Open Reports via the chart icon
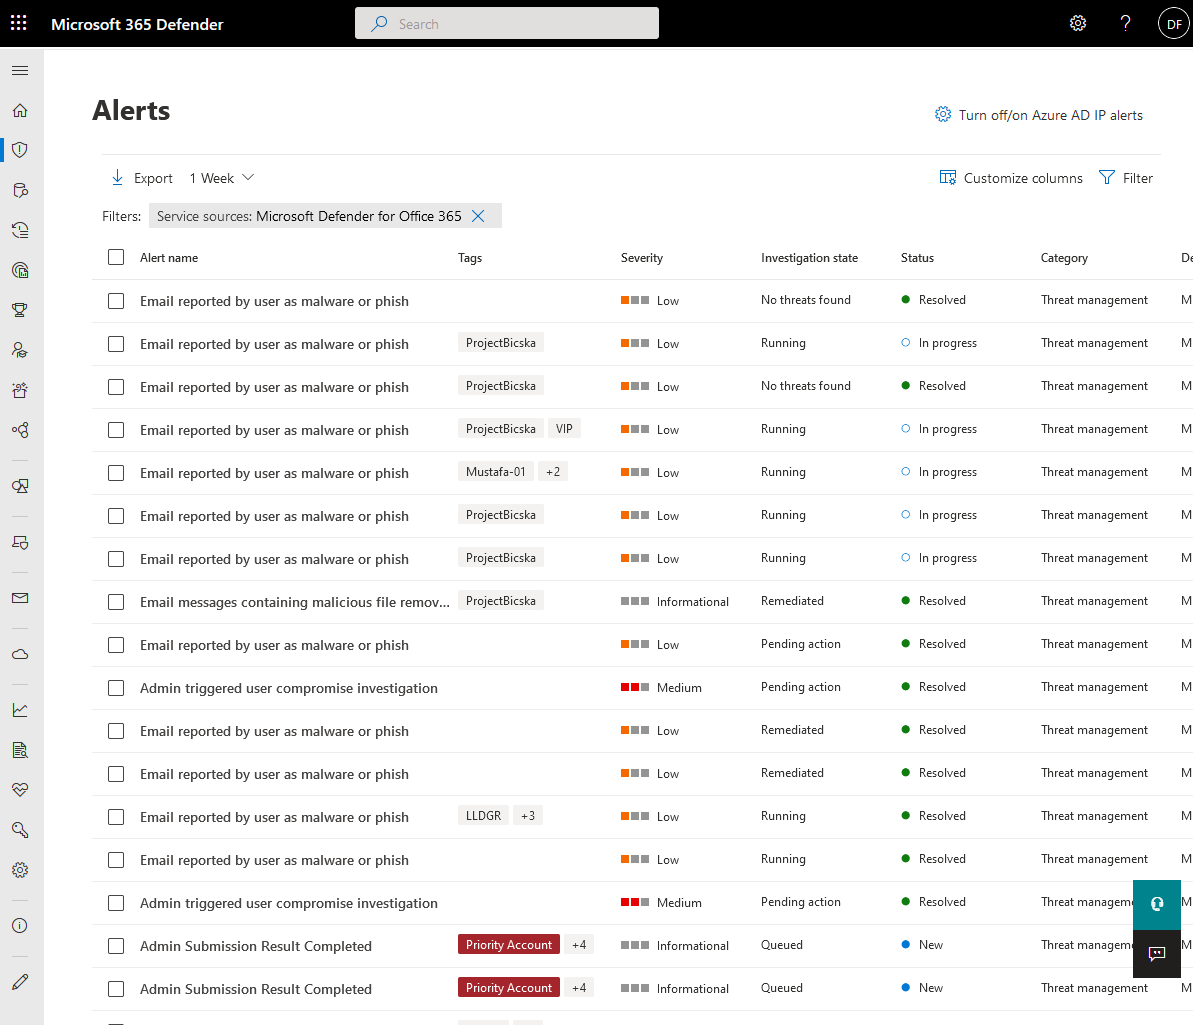This screenshot has height=1025, width=1193. point(19,710)
